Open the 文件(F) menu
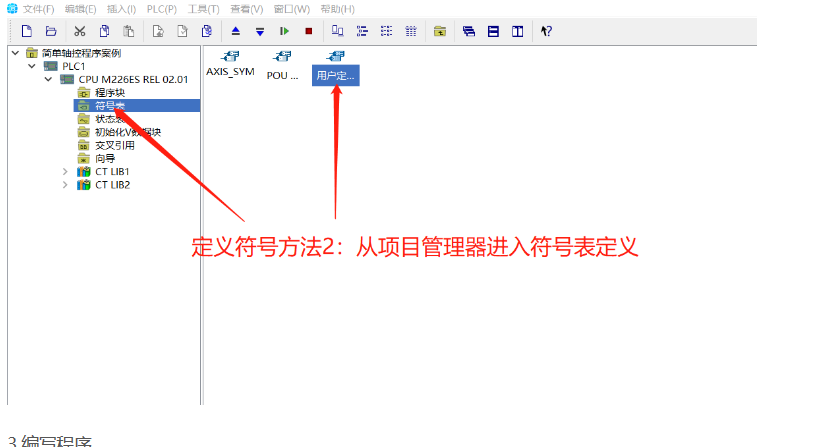Image resolution: width=814 pixels, height=447 pixels. pyautogui.click(x=38, y=9)
